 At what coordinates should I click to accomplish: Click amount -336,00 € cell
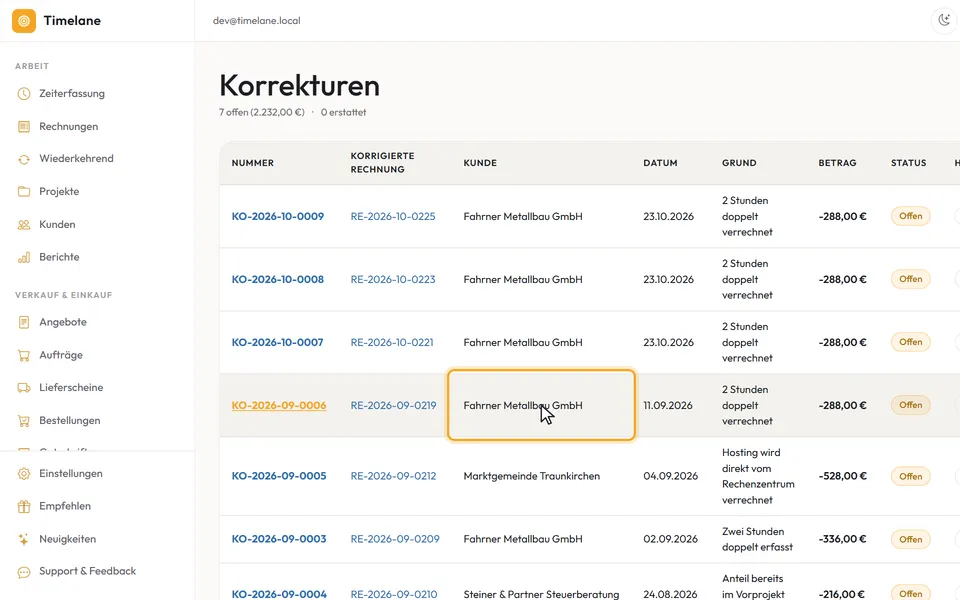click(842, 539)
